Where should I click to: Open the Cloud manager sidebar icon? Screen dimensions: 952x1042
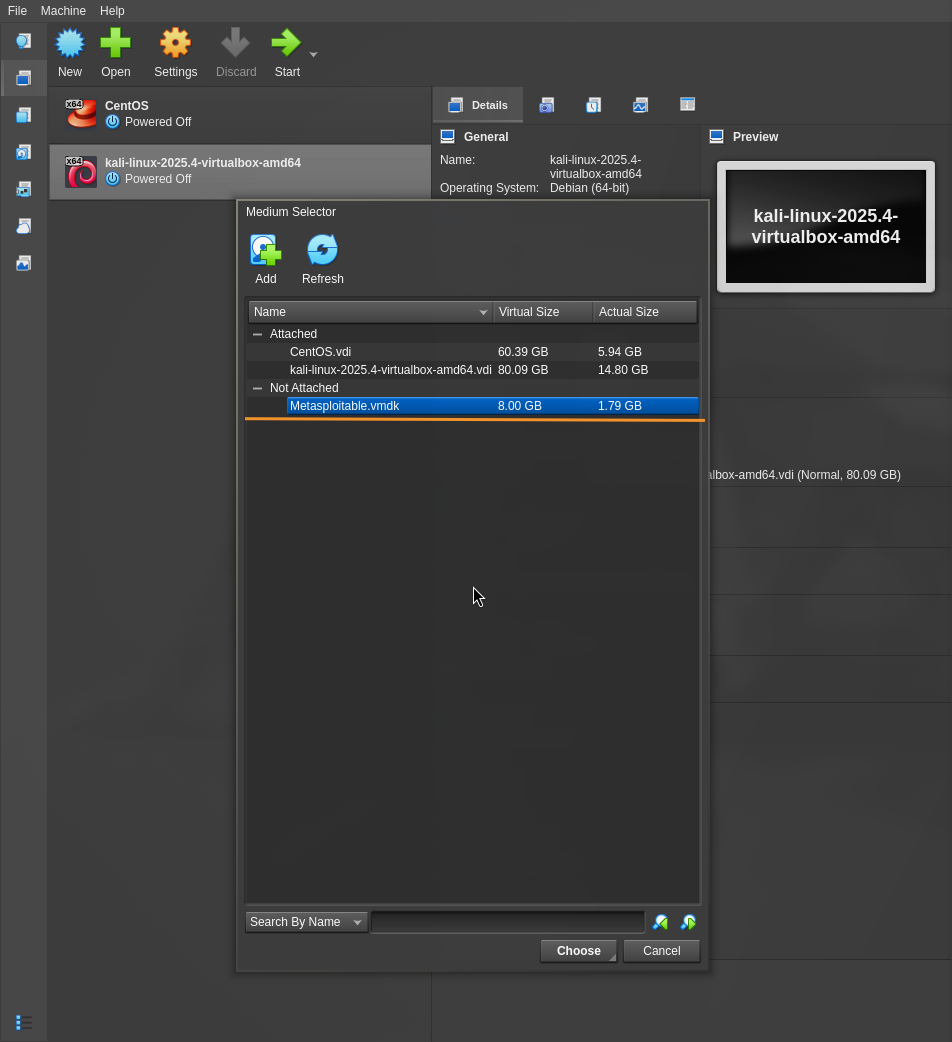[23, 227]
